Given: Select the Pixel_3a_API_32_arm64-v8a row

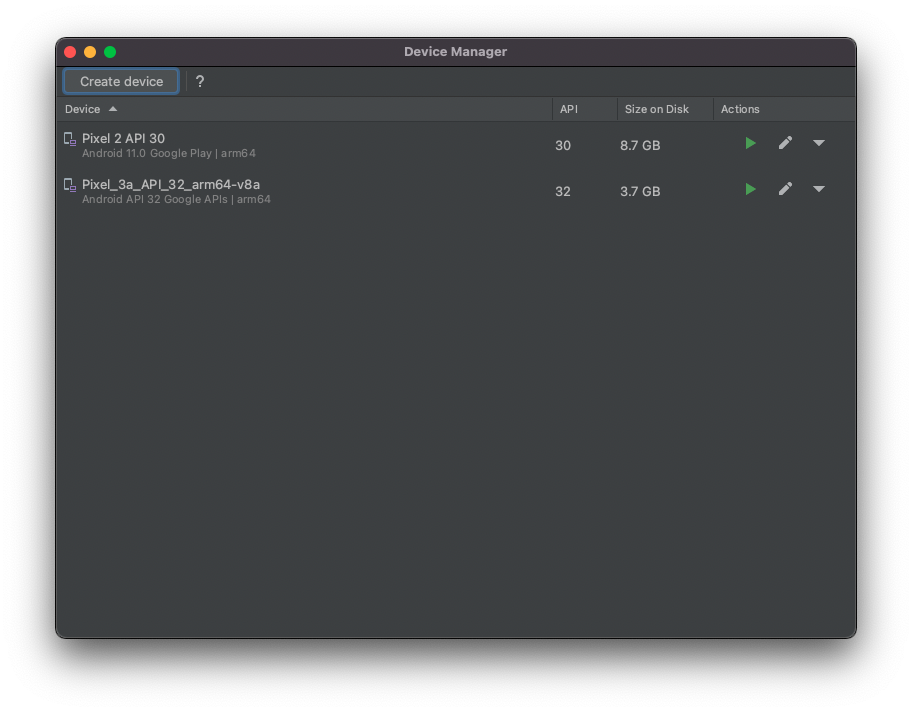Looking at the screenshot, I should pyautogui.click(x=300, y=191).
